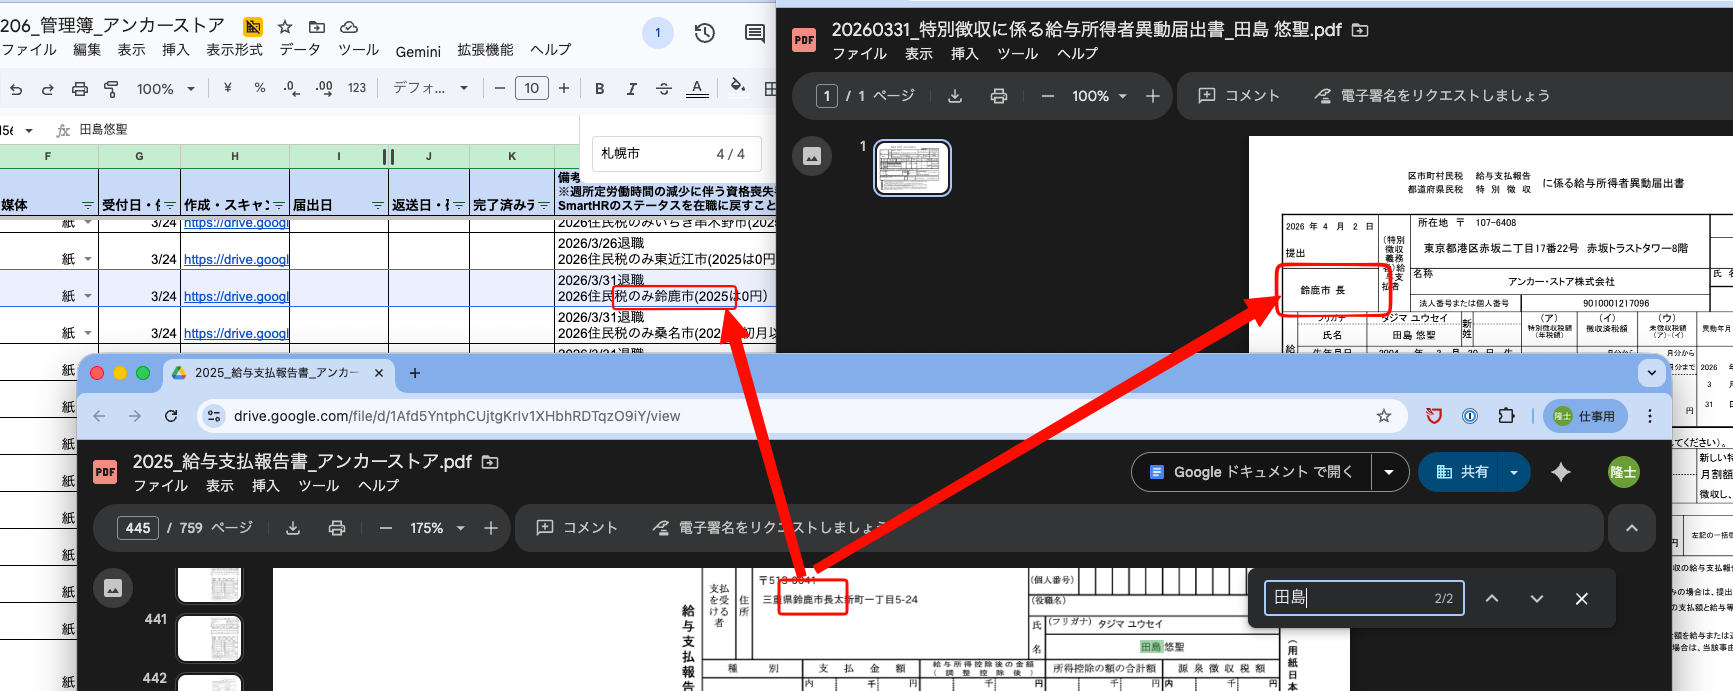Increase decimal places in Sheets
The height and width of the screenshot is (691, 1733).
coord(324,88)
